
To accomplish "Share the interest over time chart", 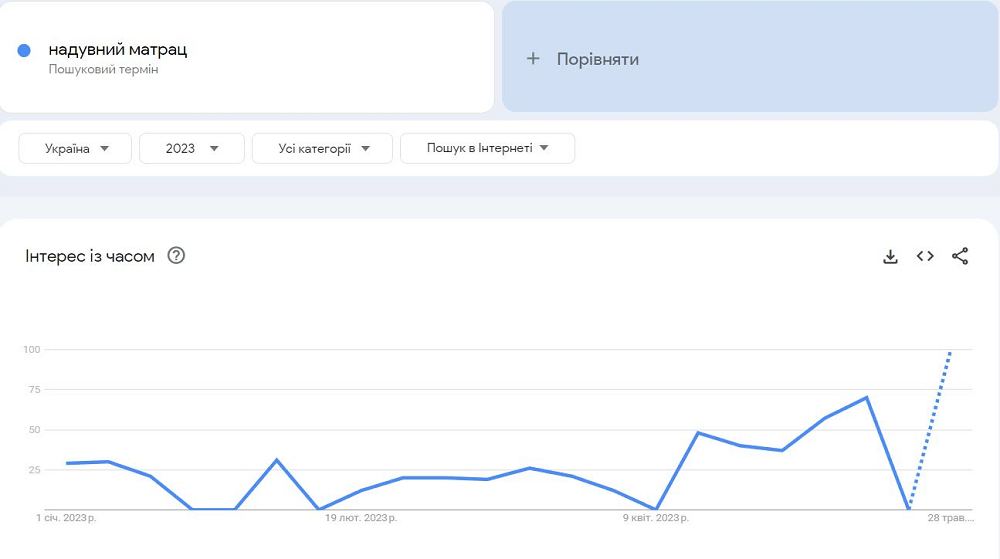I will [960, 257].
